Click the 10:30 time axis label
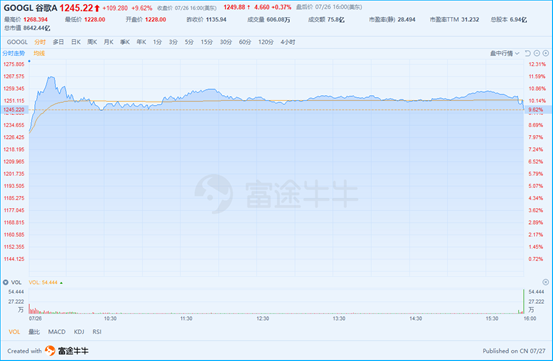 coord(110,318)
